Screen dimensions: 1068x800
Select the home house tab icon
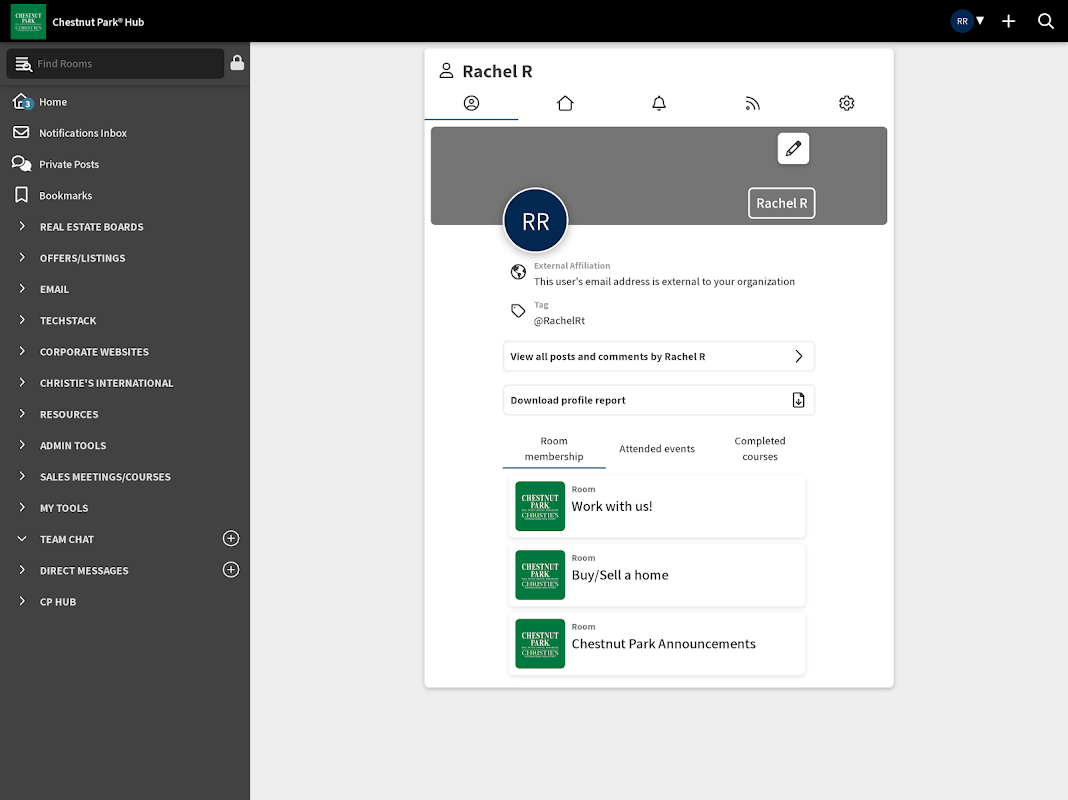point(565,103)
